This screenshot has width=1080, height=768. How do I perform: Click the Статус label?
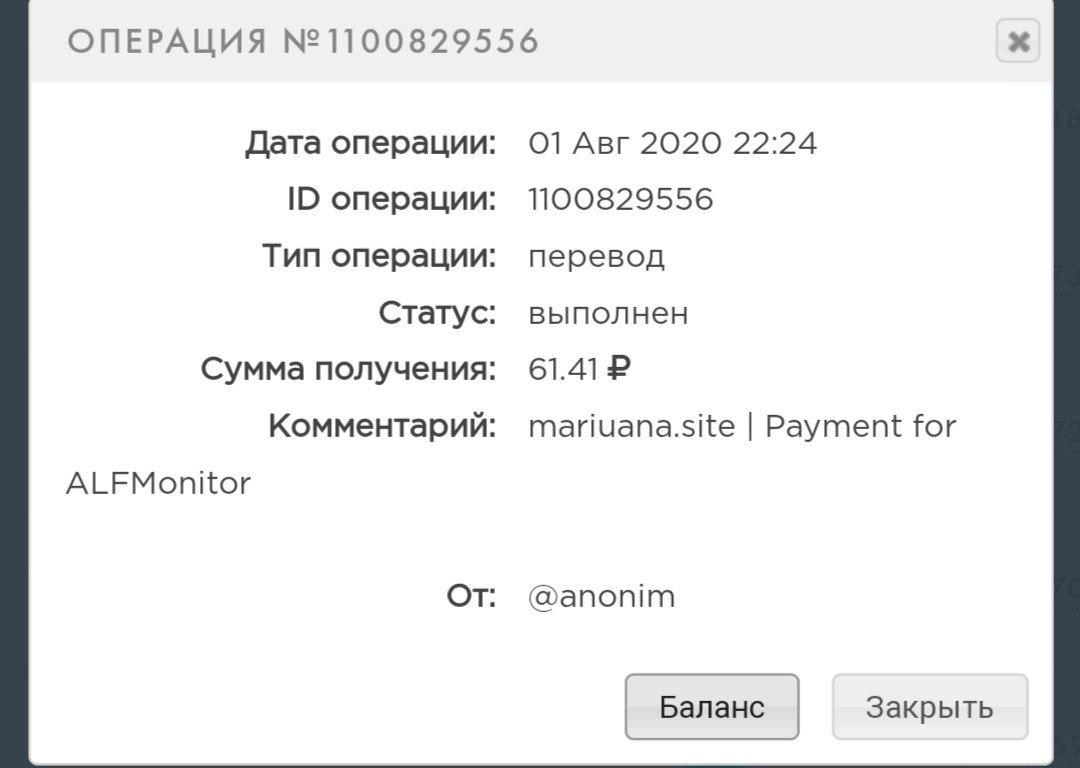point(437,314)
